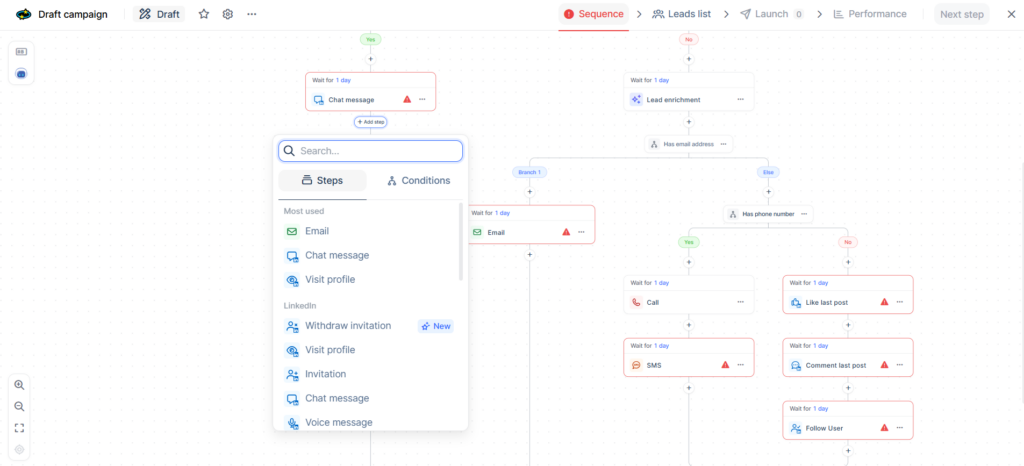Image resolution: width=1024 pixels, height=466 pixels.
Task: Click the Lead enrichment sparkle icon
Action: (635, 100)
